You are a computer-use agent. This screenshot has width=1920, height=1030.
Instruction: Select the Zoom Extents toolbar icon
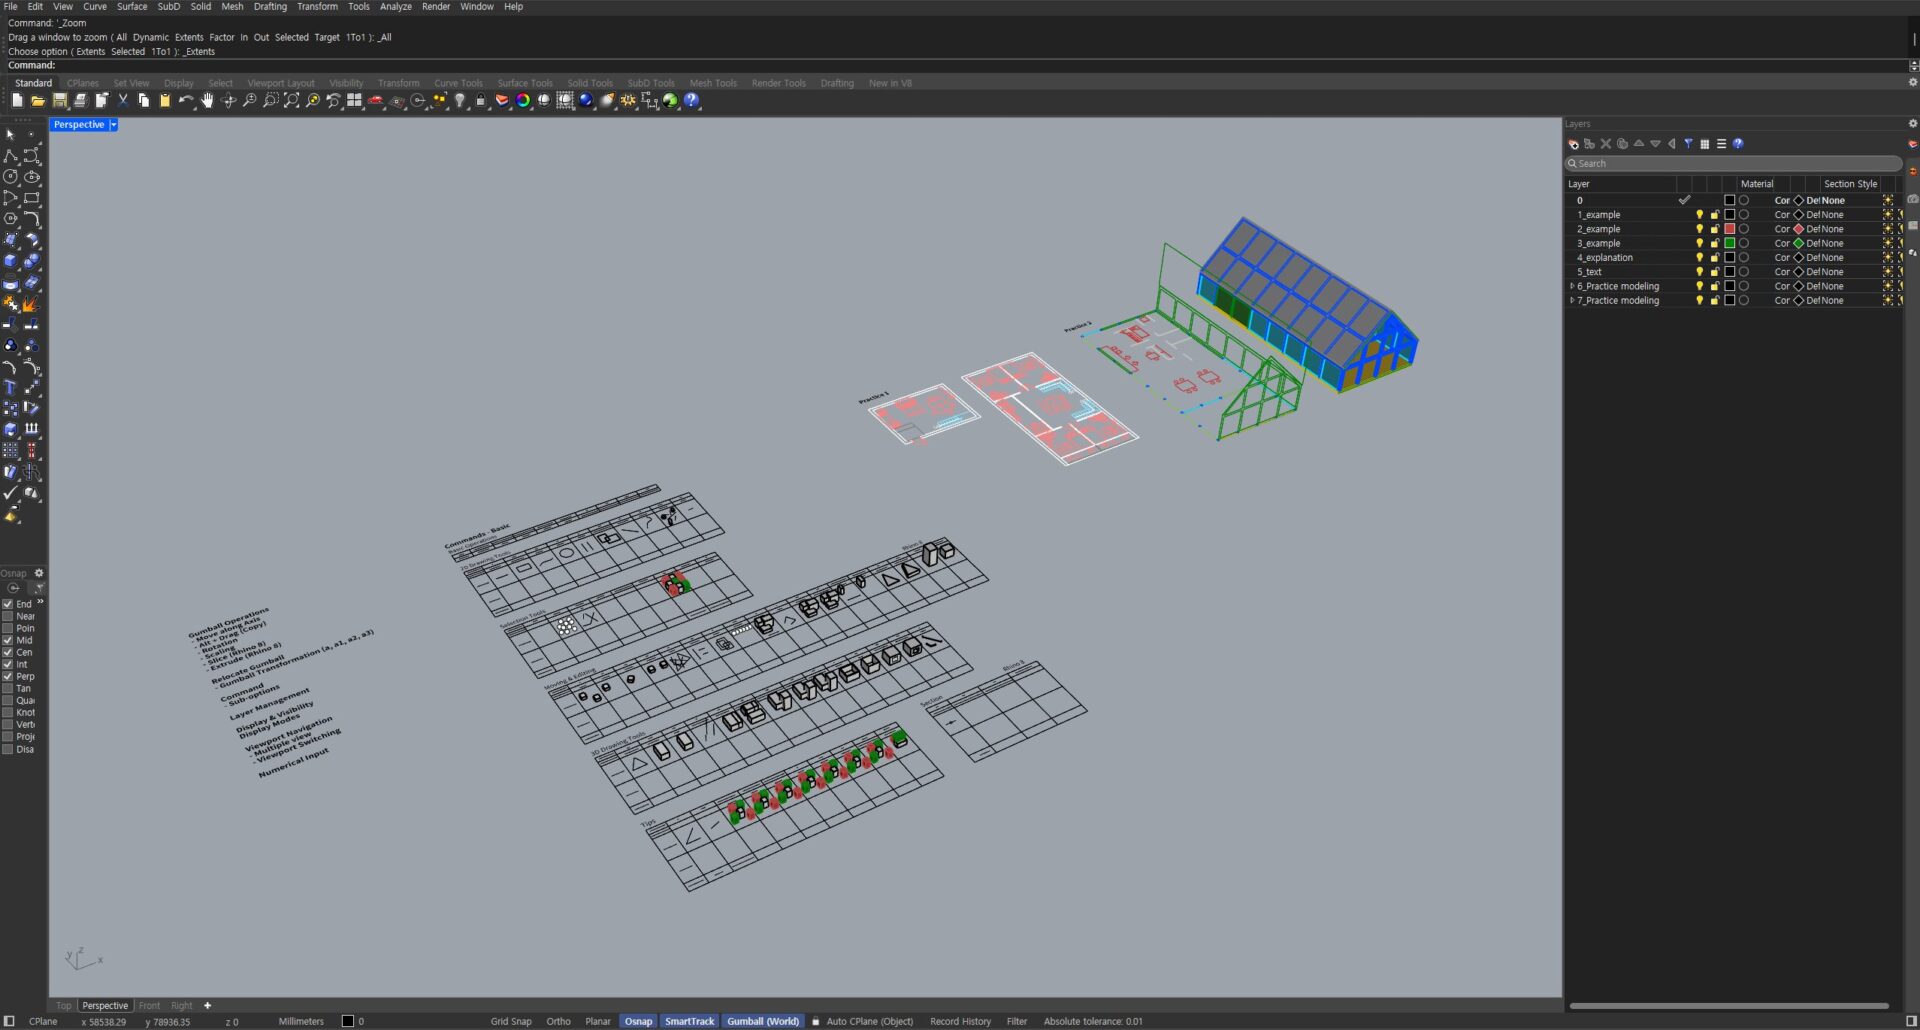click(291, 101)
